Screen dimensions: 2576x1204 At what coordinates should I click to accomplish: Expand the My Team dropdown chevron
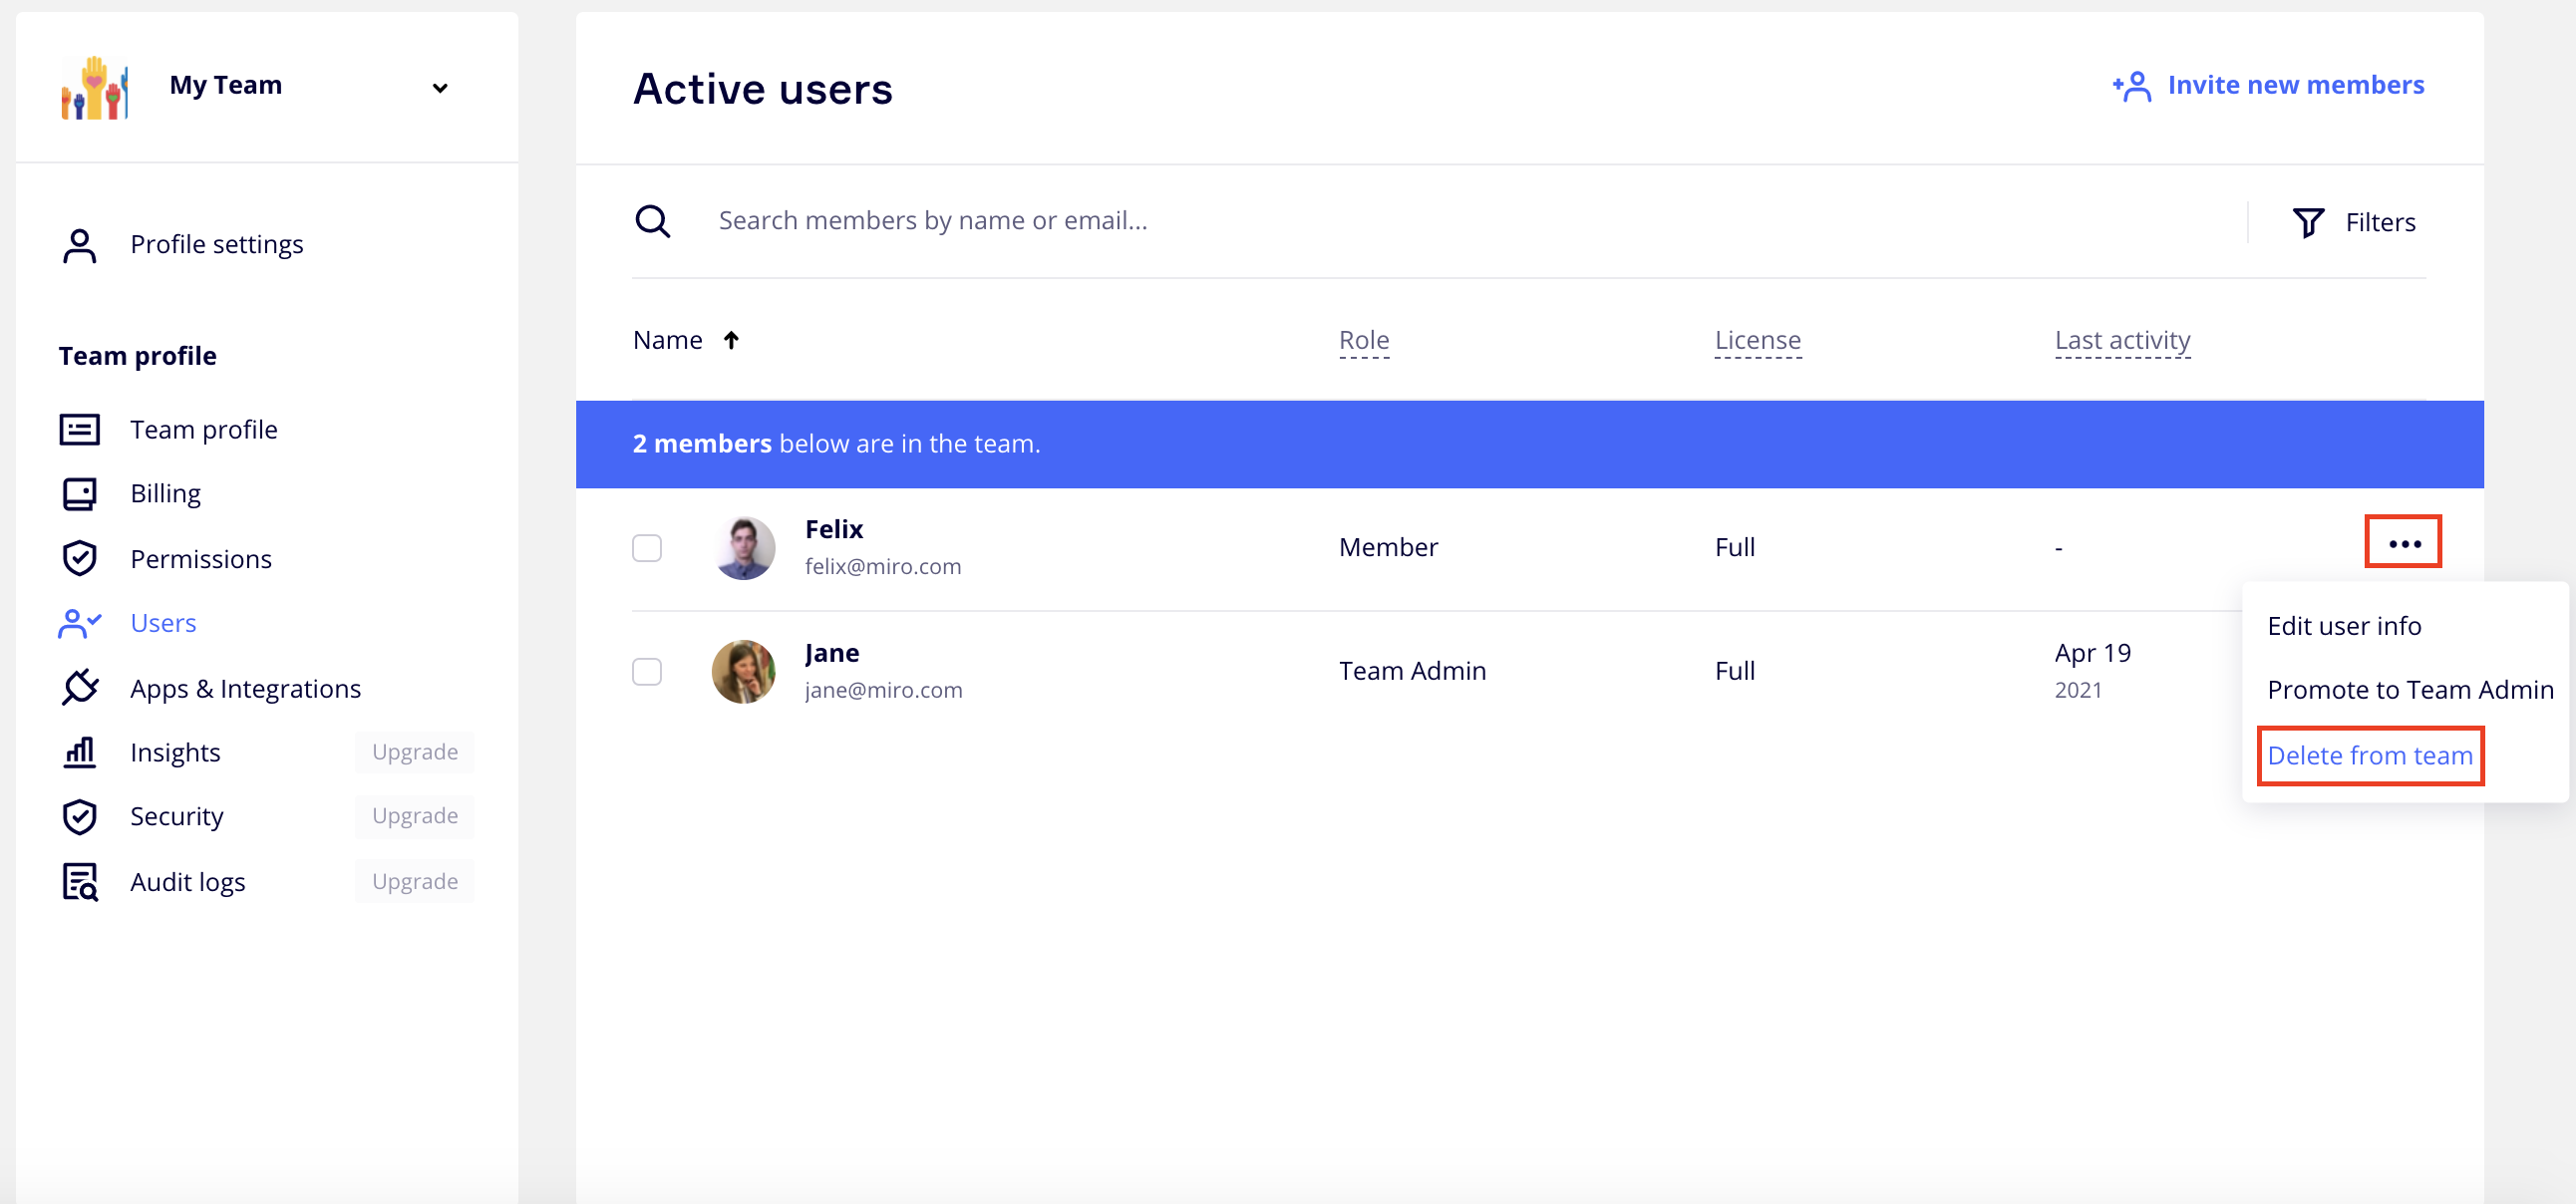(440, 88)
